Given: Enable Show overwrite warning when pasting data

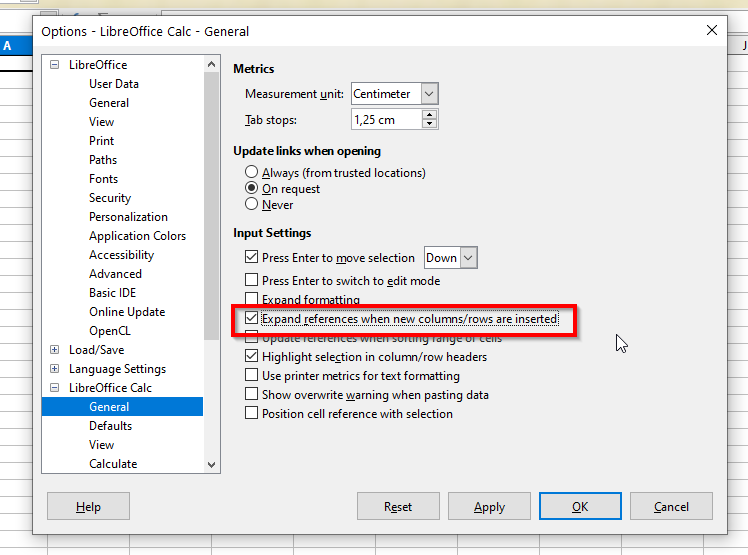Looking at the screenshot, I should pos(251,394).
